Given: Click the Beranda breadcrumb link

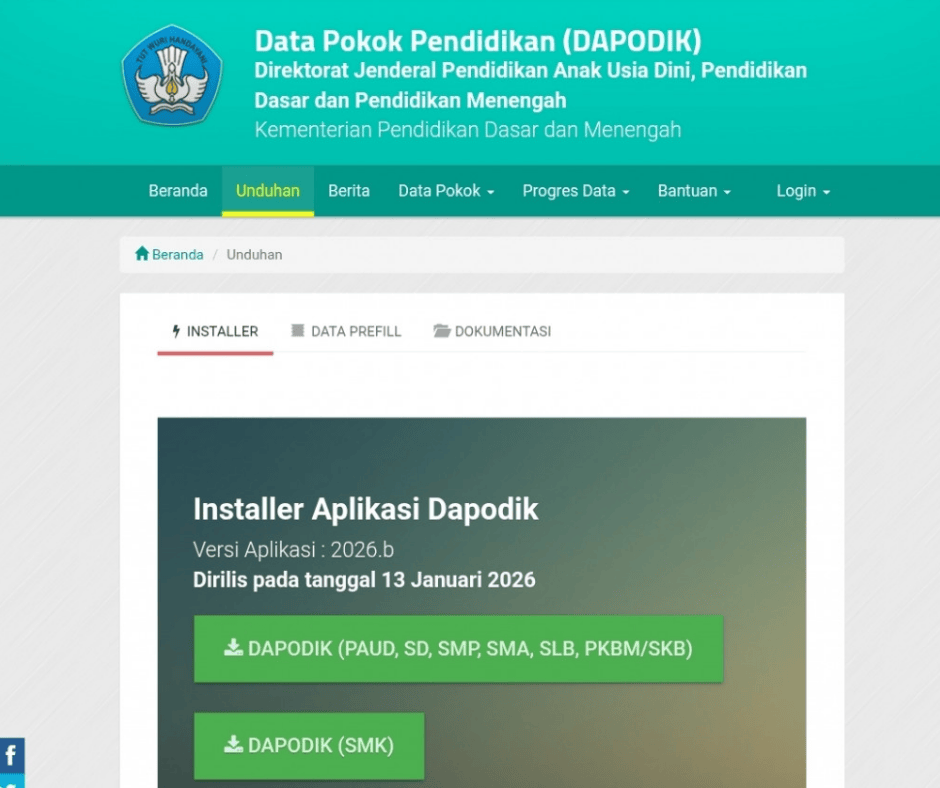Looking at the screenshot, I should (x=177, y=255).
